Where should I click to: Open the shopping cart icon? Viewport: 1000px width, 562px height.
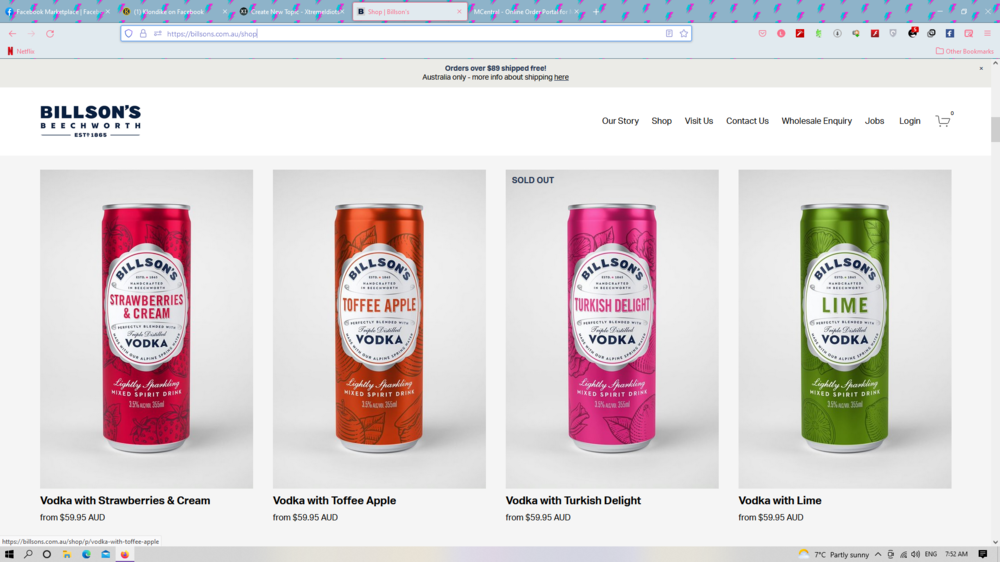(x=942, y=121)
